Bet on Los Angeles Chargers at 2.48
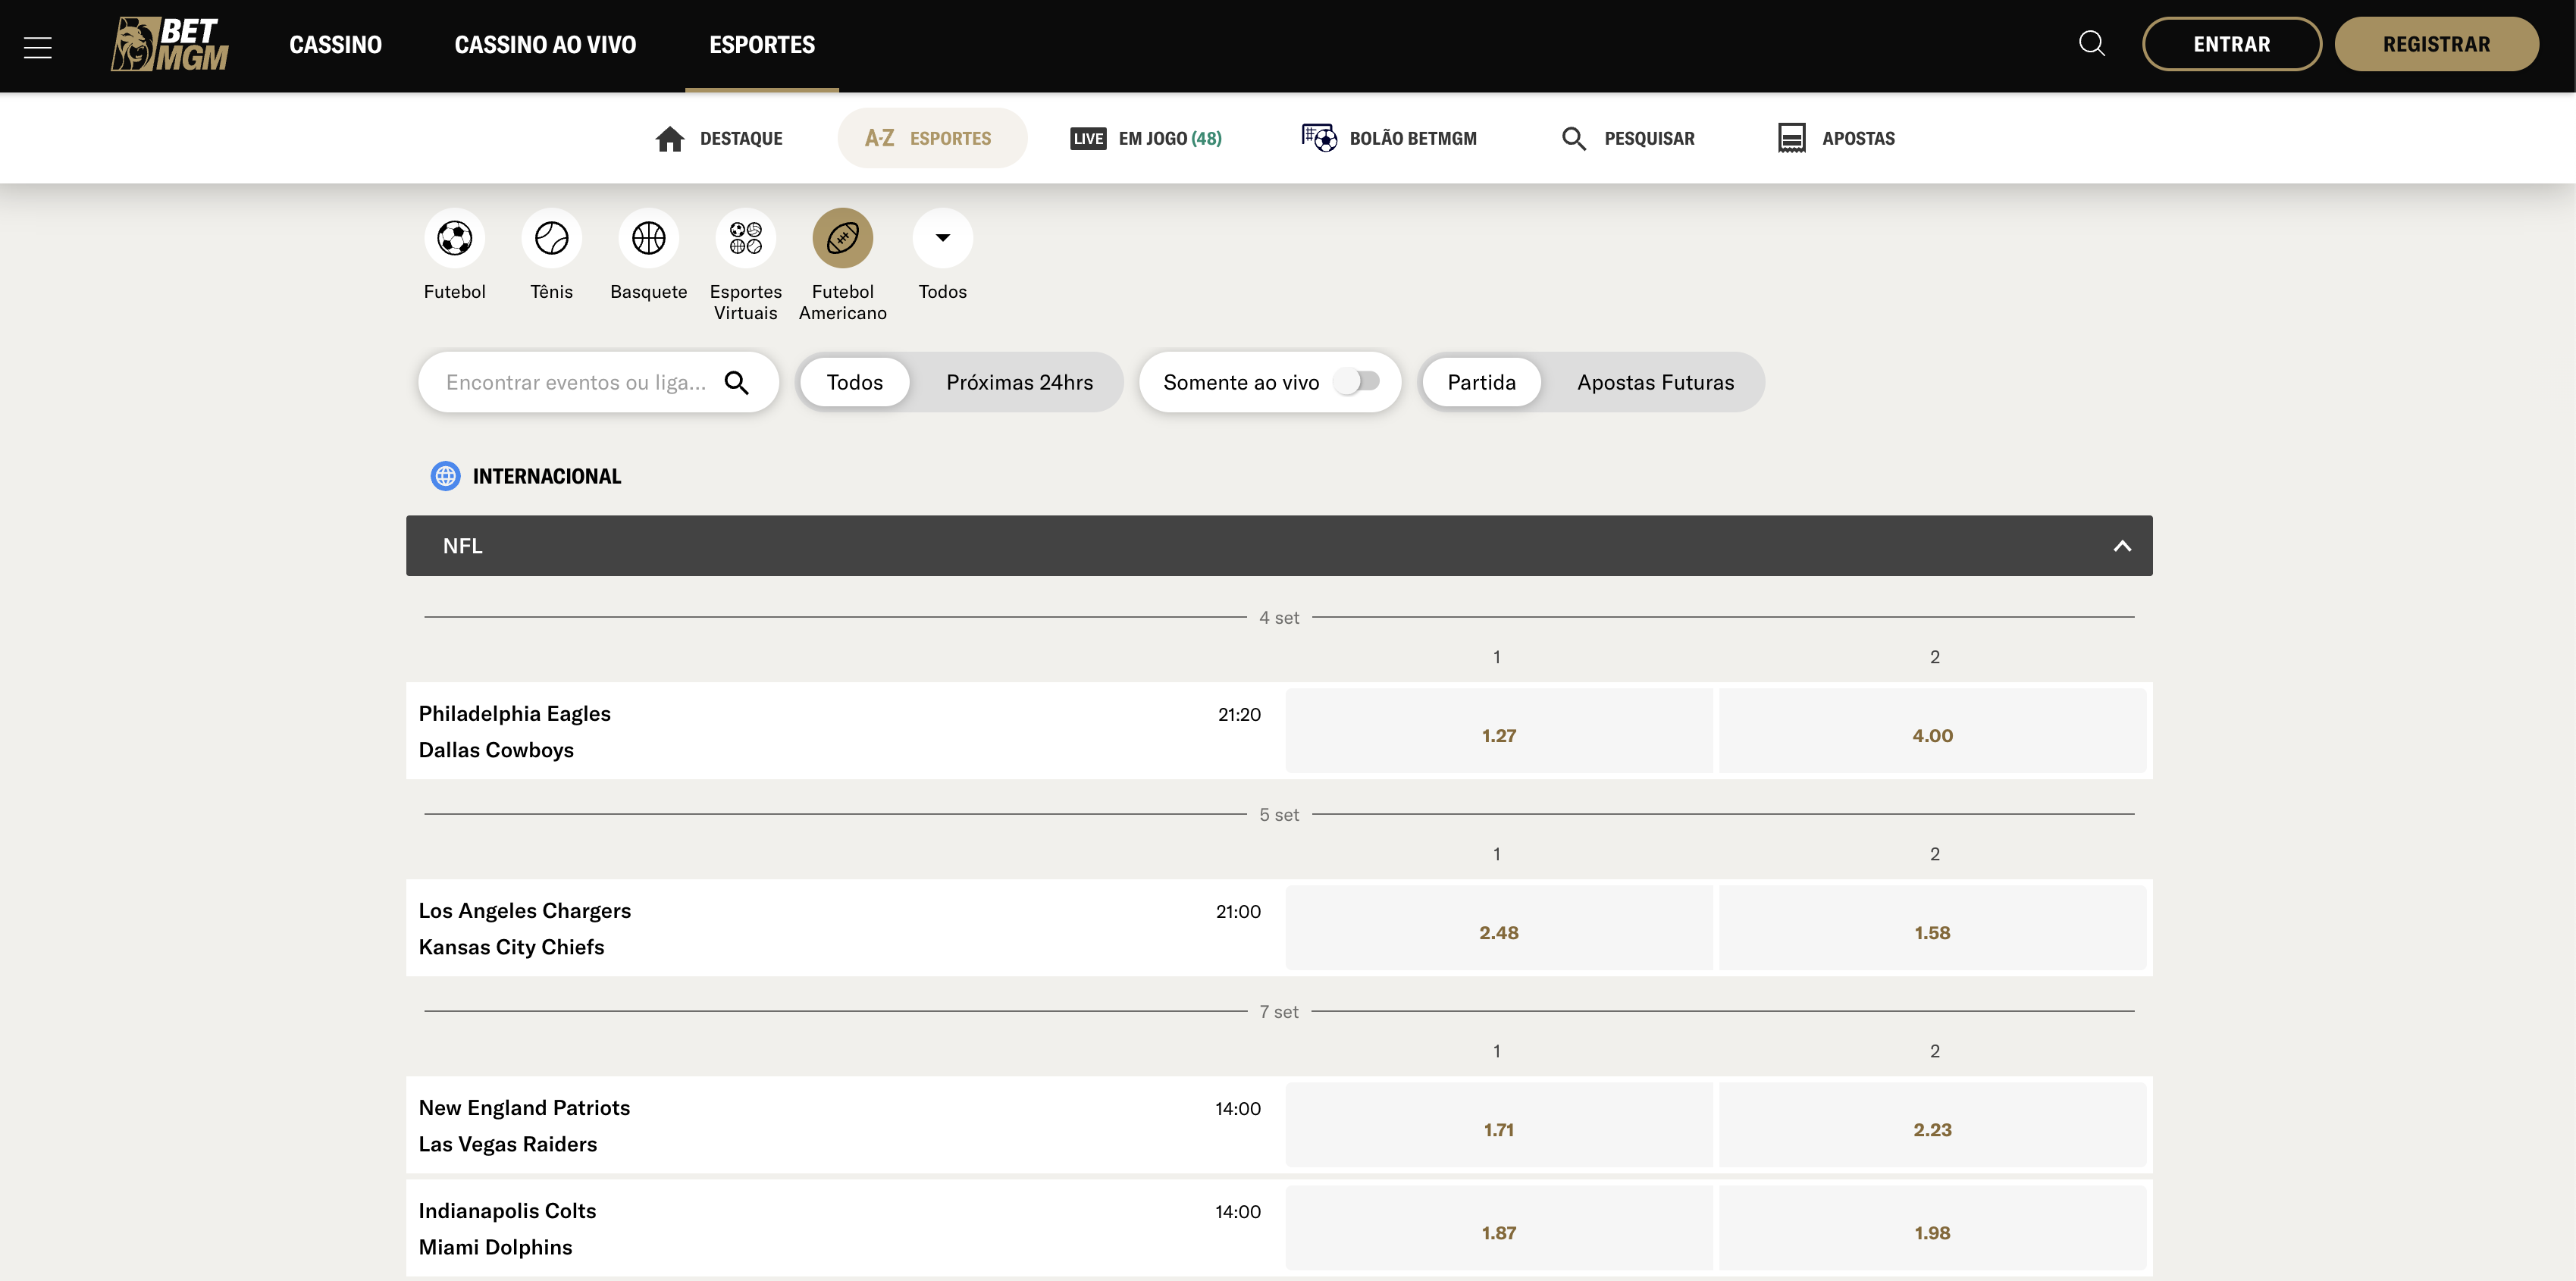Viewport: 2576px width, 1281px height. (1499, 928)
